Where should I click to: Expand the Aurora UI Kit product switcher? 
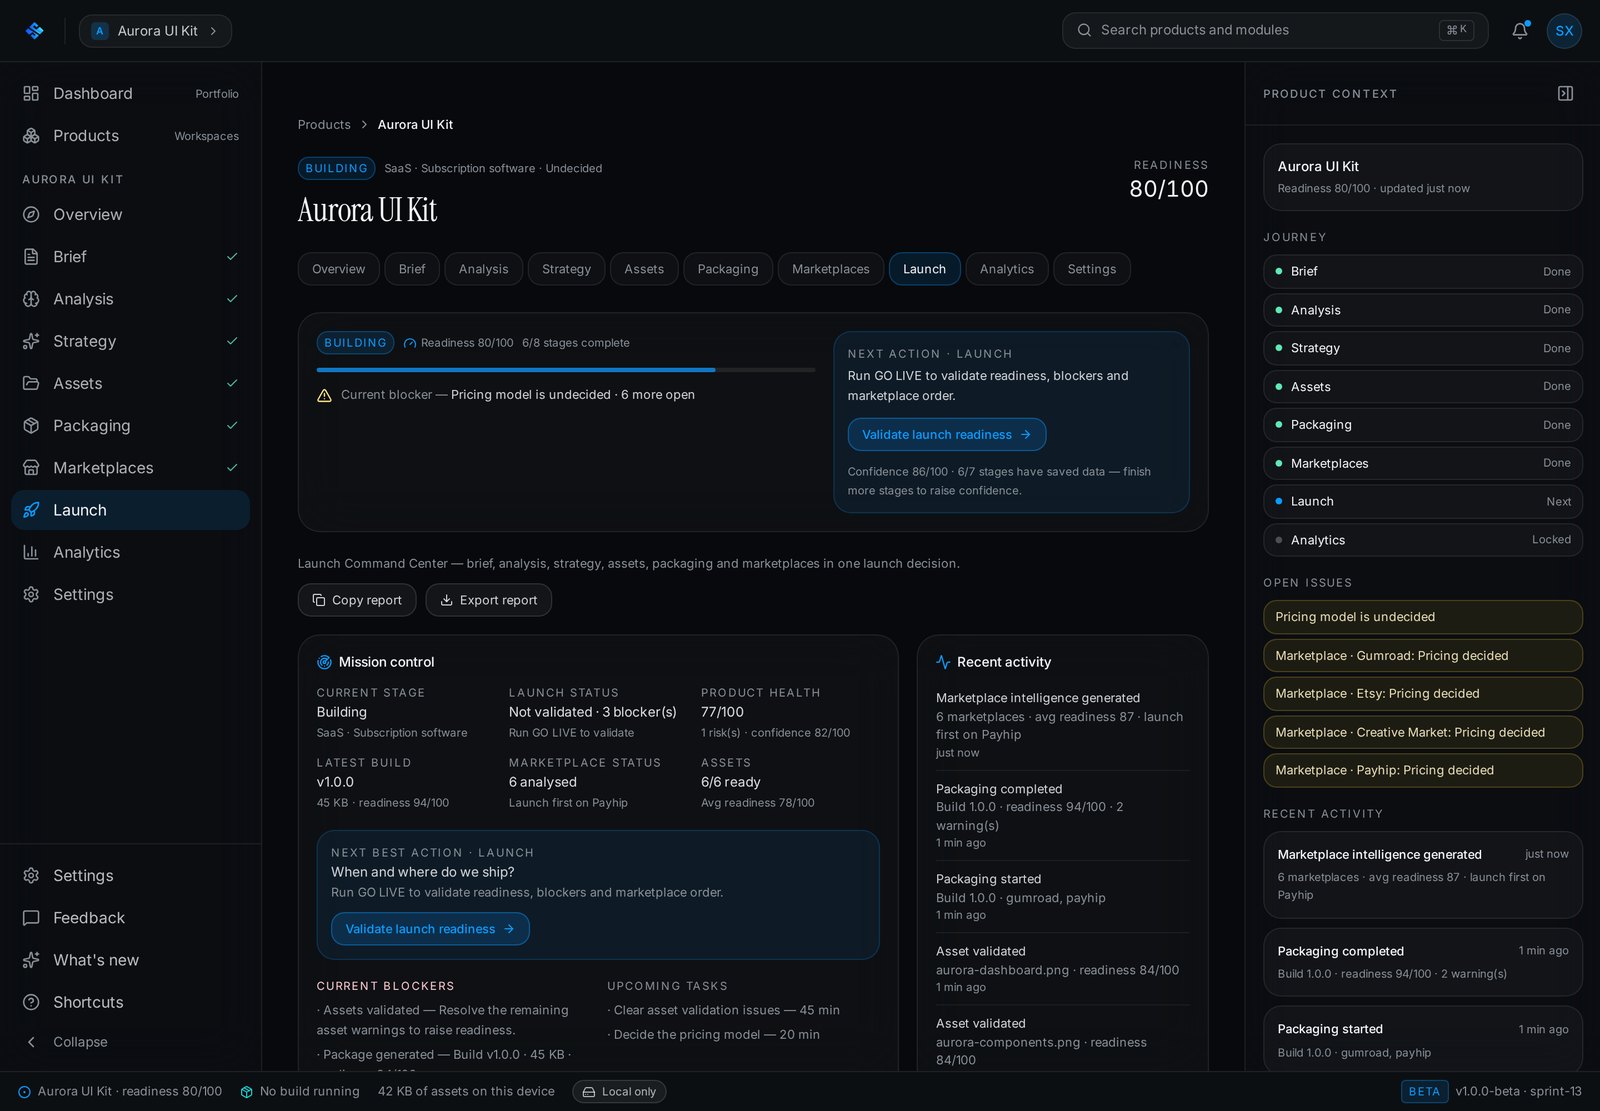155,31
